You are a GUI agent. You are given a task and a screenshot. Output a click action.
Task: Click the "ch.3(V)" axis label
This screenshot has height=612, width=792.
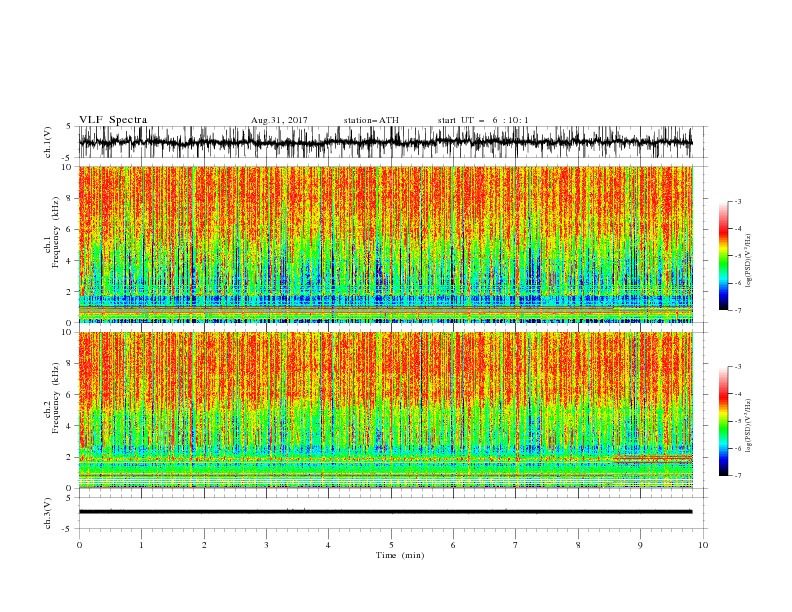point(48,513)
